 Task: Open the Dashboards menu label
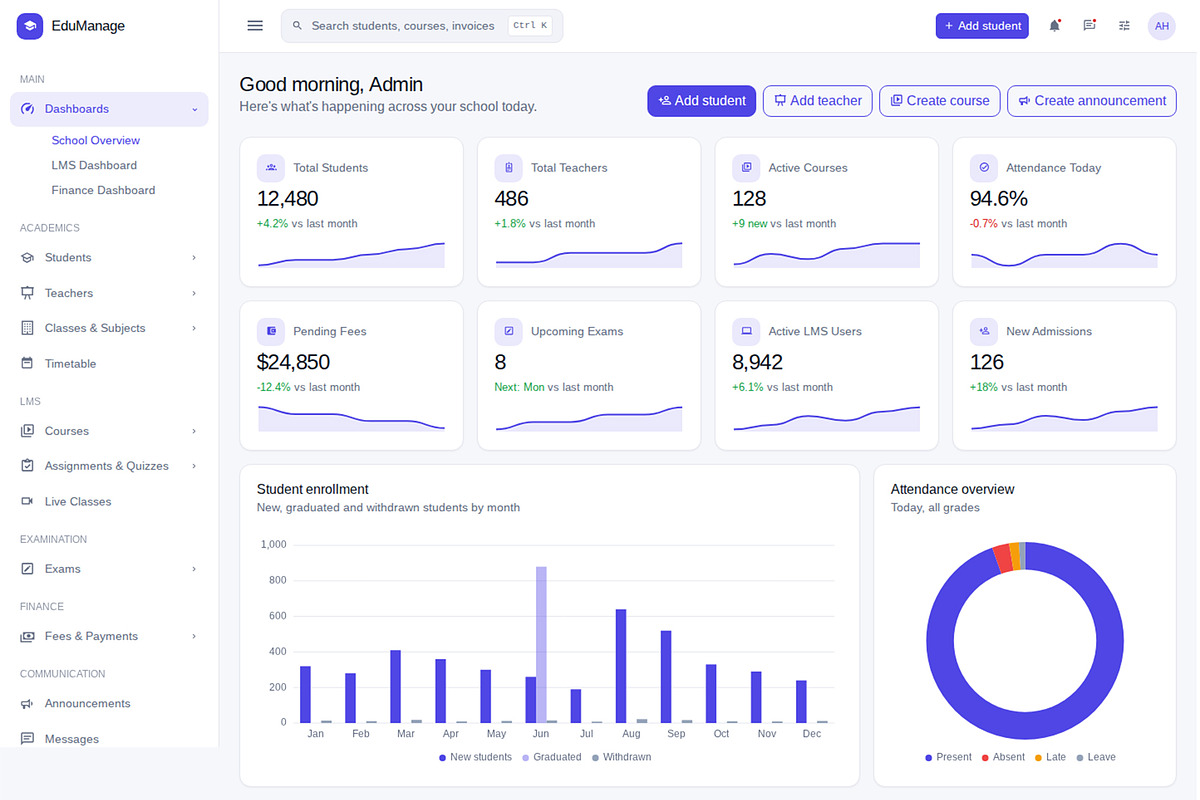pos(77,109)
